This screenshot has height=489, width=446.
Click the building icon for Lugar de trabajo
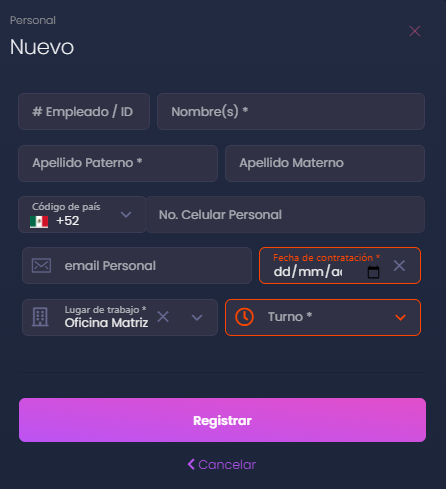(x=40, y=317)
